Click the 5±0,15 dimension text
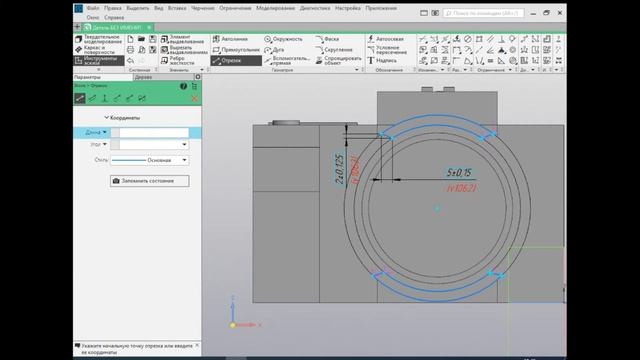Viewport: 640px width, 360px height. [460, 173]
